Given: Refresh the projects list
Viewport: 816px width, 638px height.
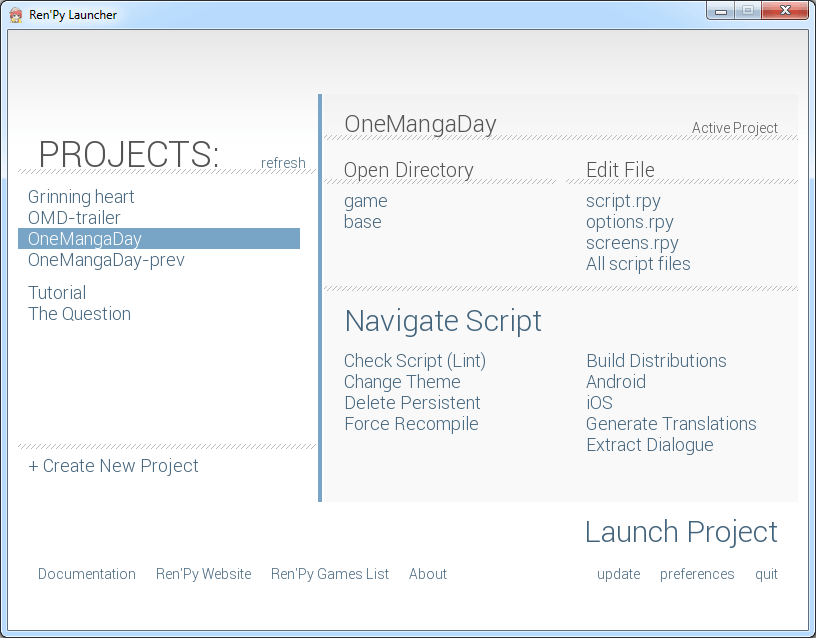Looking at the screenshot, I should pos(283,163).
